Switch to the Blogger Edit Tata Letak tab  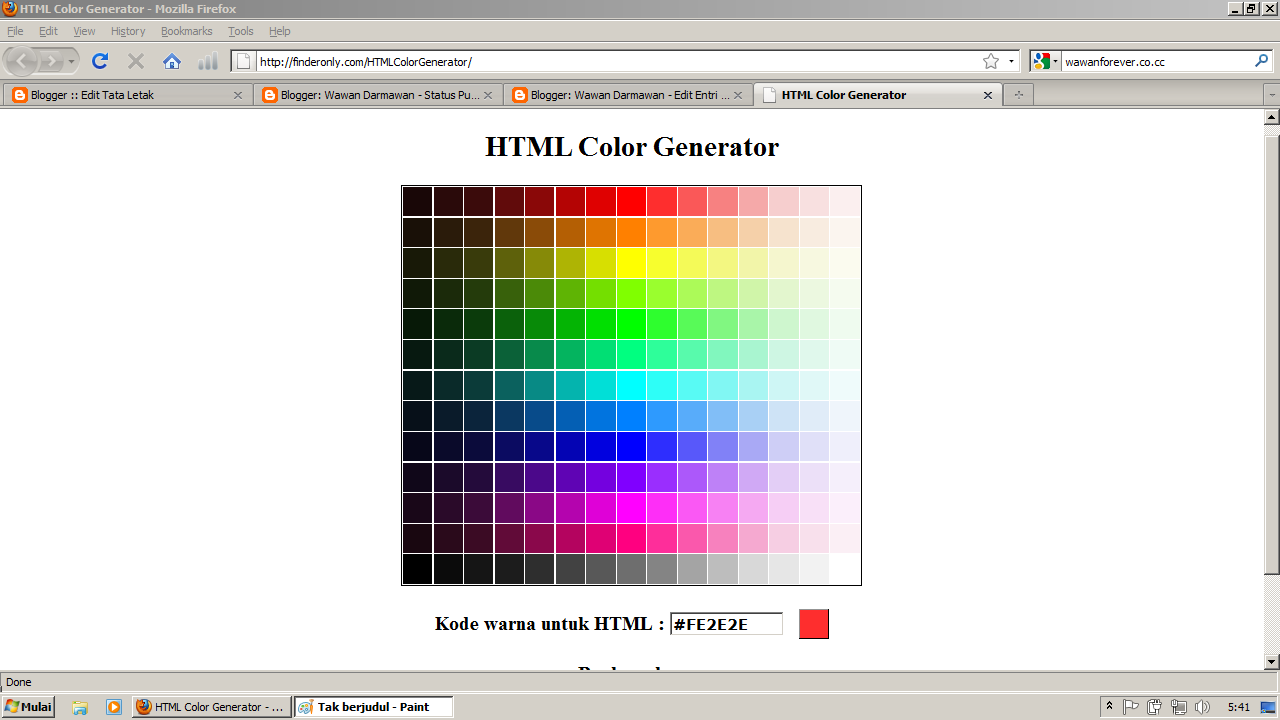[127, 95]
